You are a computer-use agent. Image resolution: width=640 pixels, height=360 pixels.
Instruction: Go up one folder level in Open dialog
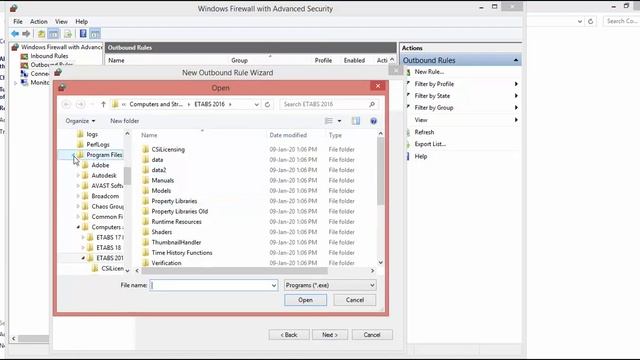pos(103,104)
